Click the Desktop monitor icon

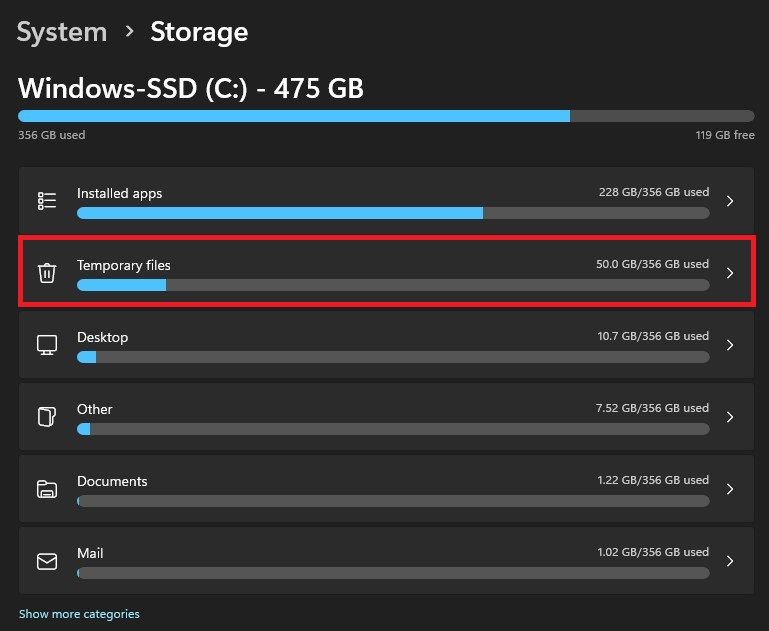[x=47, y=345]
